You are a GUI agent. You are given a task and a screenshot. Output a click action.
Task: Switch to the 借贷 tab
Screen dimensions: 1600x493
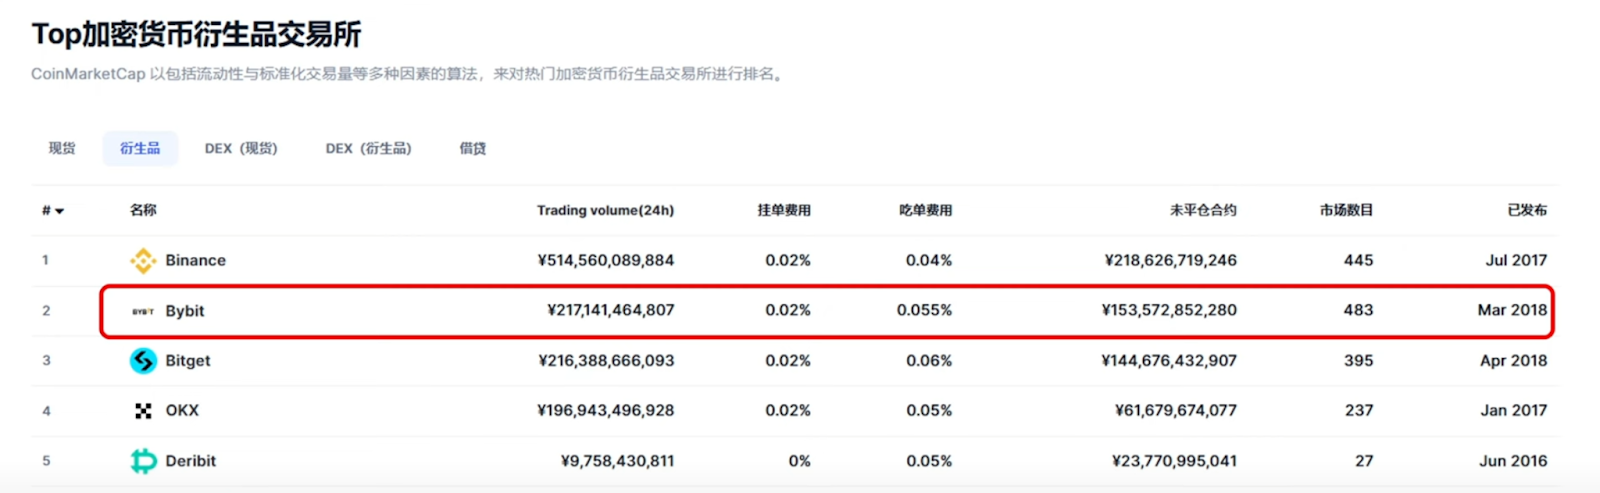pyautogui.click(x=472, y=148)
